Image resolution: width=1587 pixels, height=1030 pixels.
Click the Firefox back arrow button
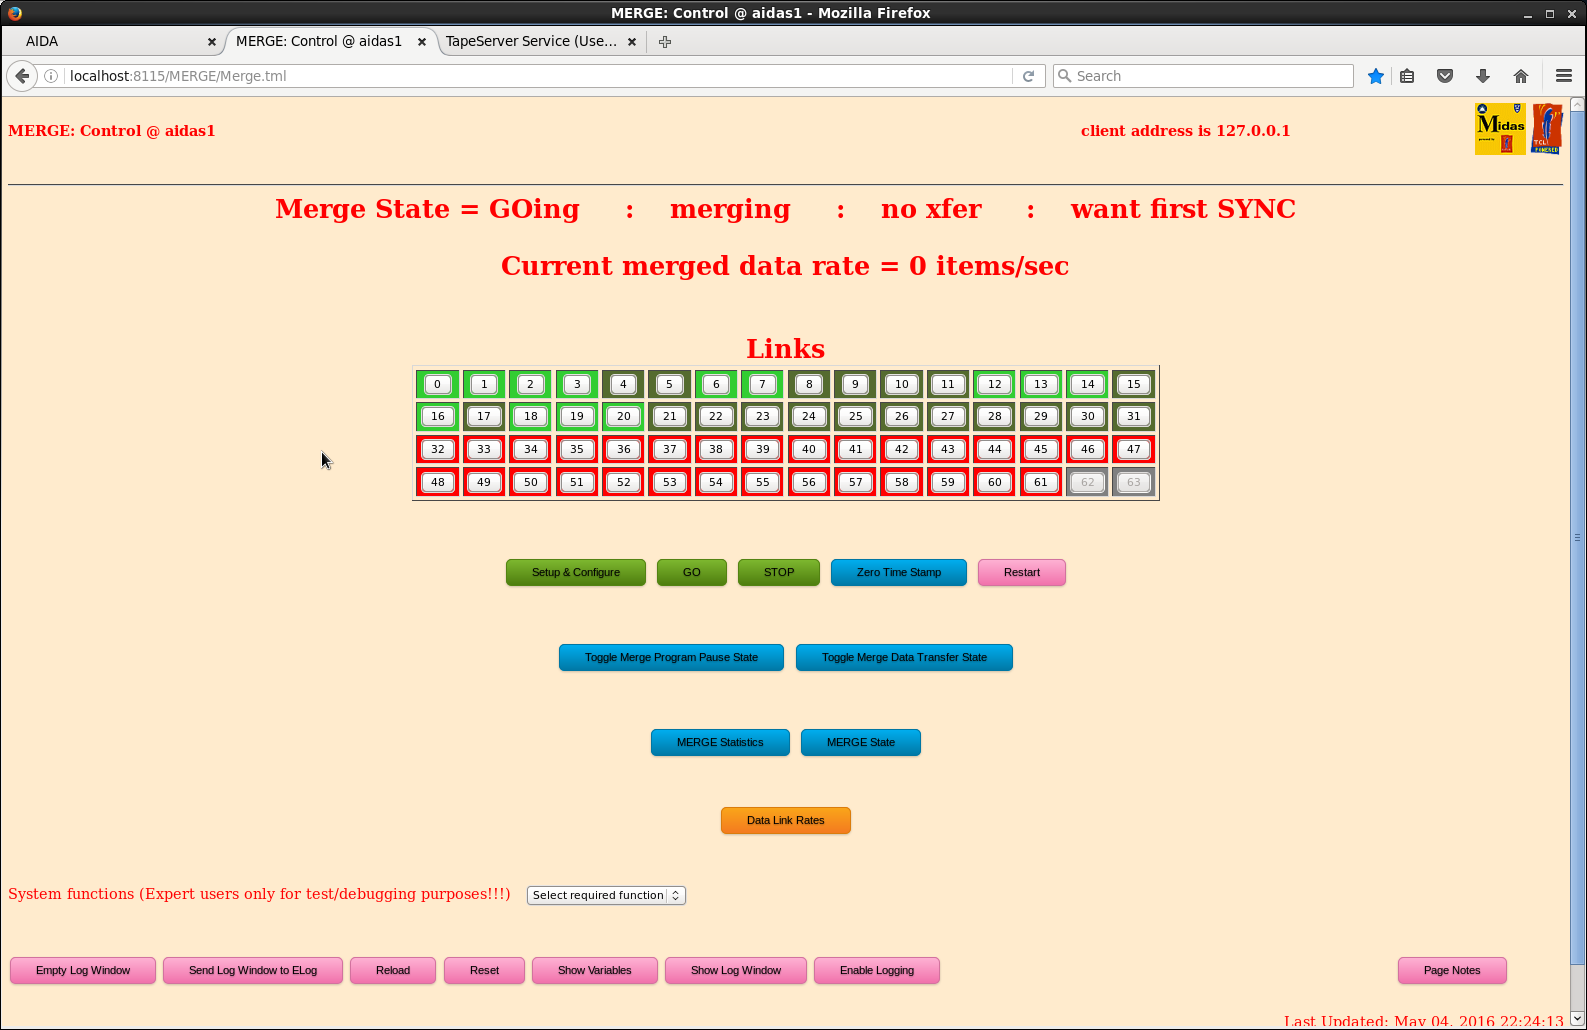[x=22, y=76]
